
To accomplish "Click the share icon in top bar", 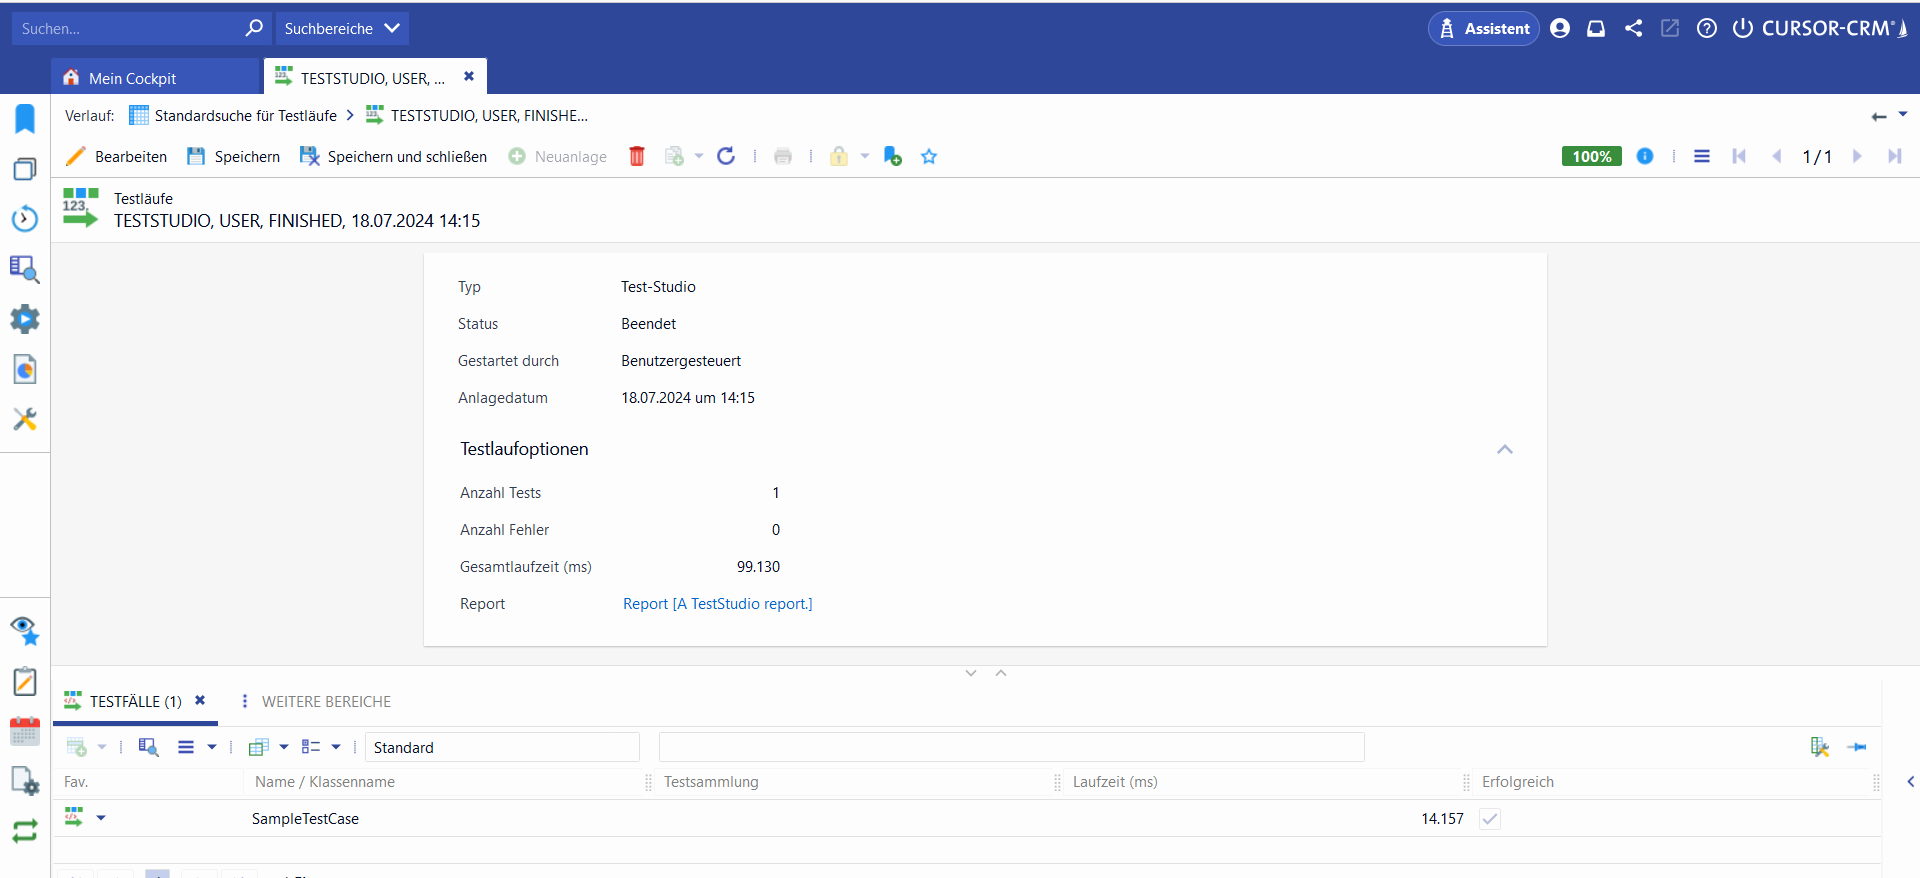I will (x=1633, y=28).
